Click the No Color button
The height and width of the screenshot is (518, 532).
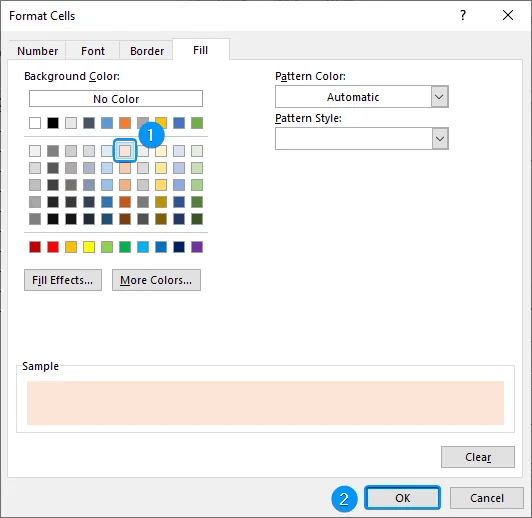116,99
